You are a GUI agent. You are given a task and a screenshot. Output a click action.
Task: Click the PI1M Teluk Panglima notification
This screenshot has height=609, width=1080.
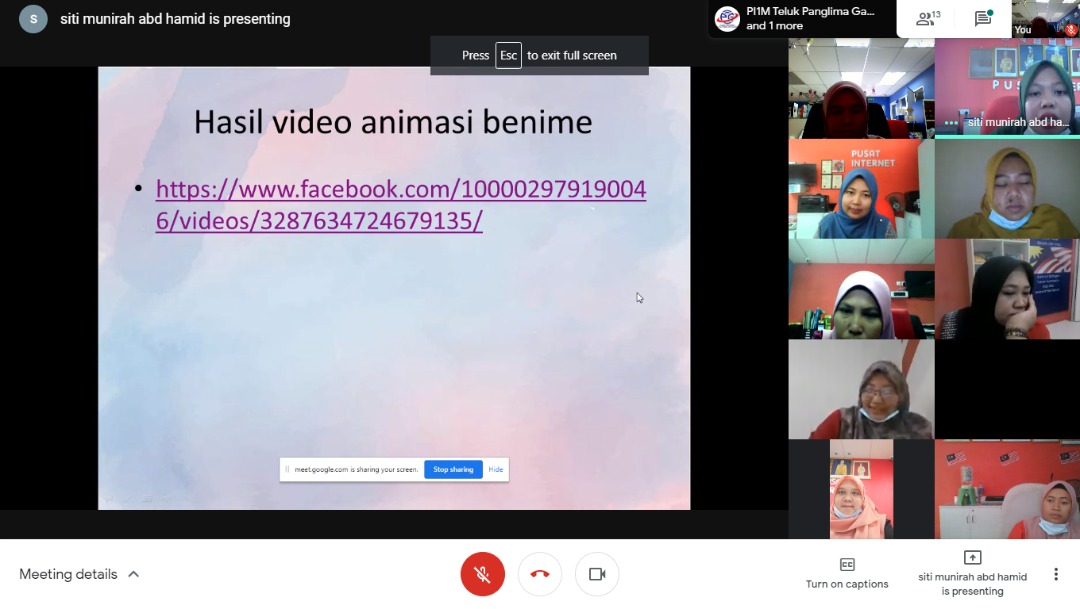[810, 18]
